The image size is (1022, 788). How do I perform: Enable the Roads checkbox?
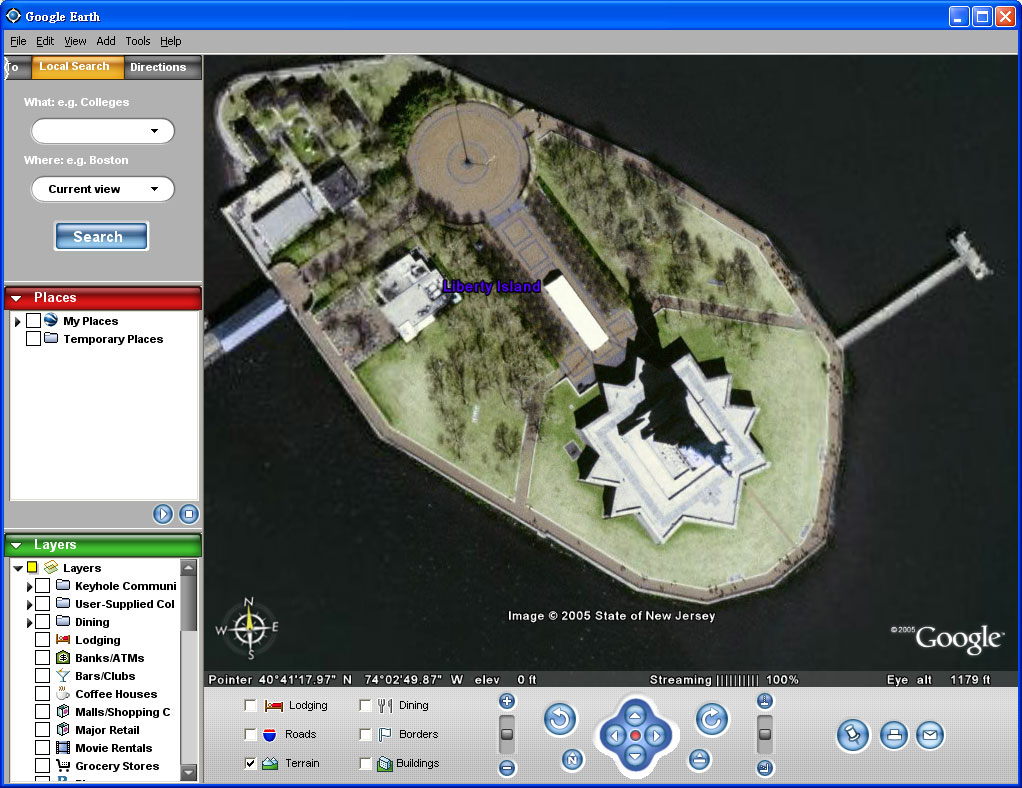tap(250, 735)
